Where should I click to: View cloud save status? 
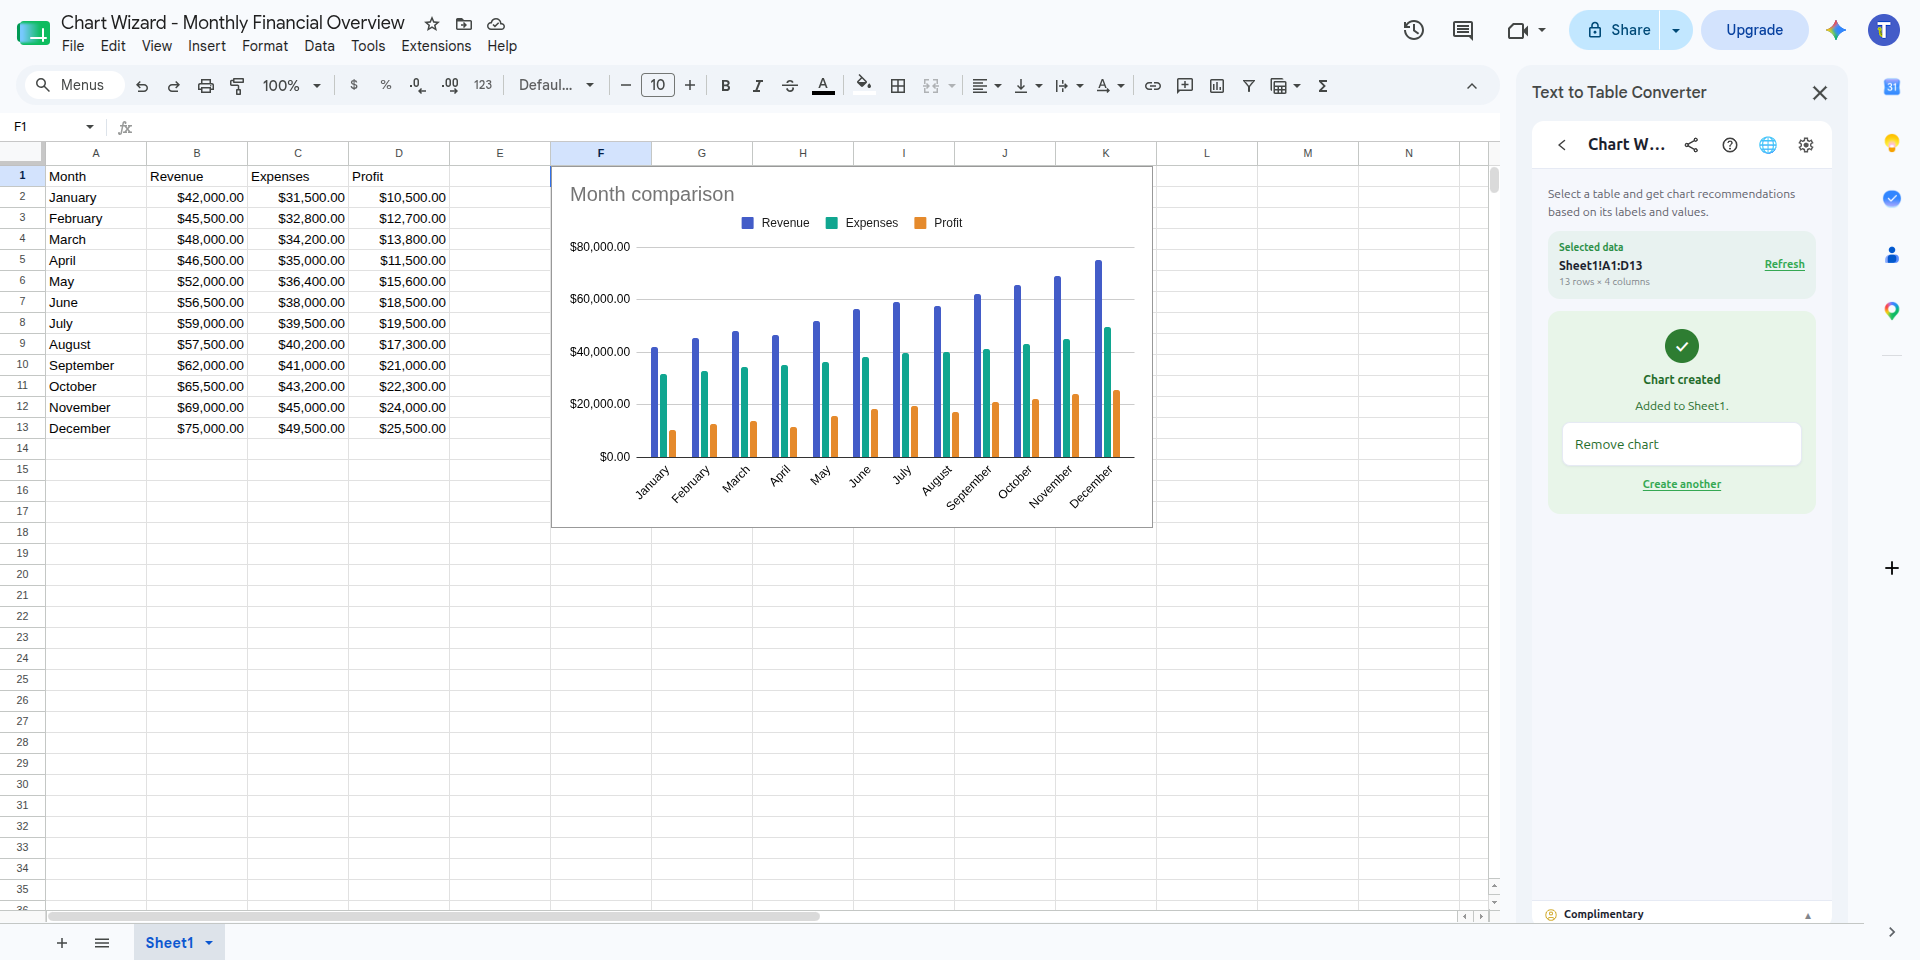496,24
